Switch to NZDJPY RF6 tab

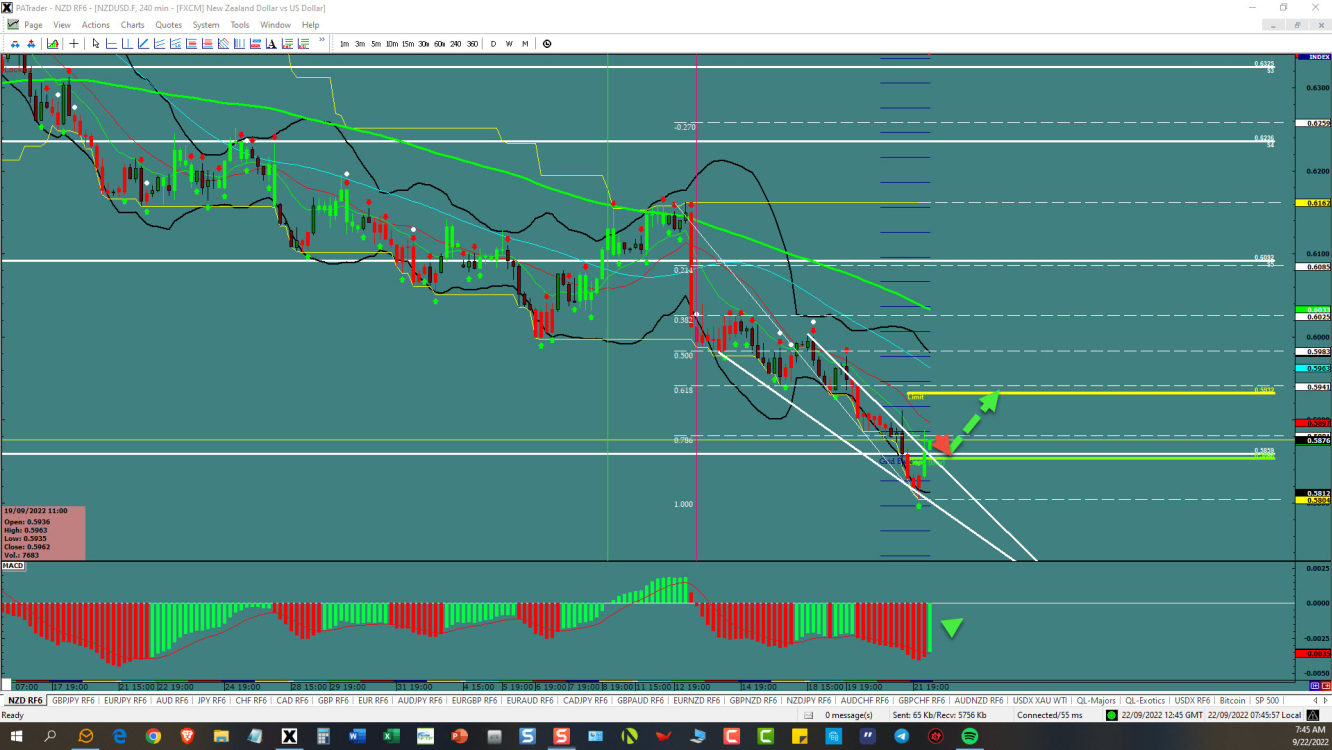808,701
